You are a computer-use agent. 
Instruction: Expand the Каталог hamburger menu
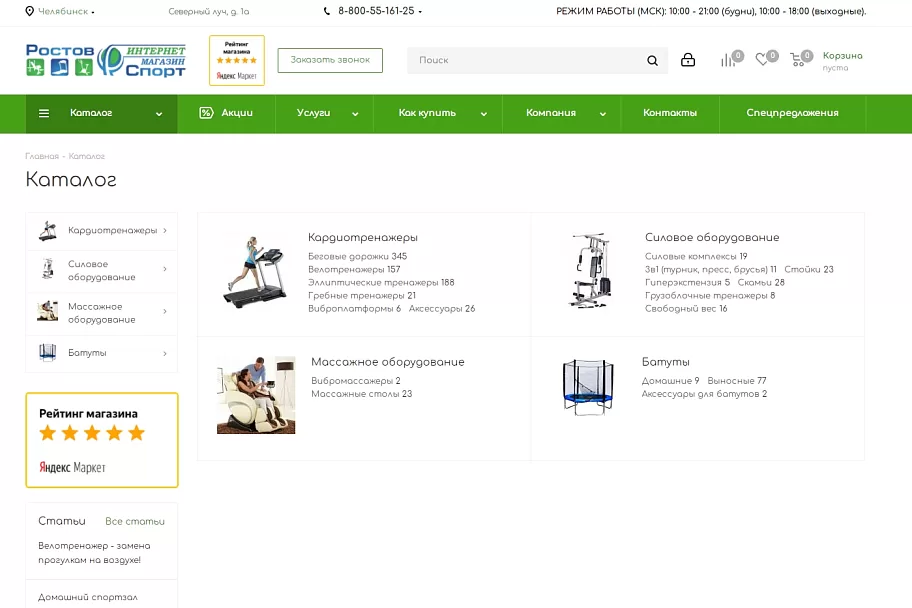(x=101, y=113)
